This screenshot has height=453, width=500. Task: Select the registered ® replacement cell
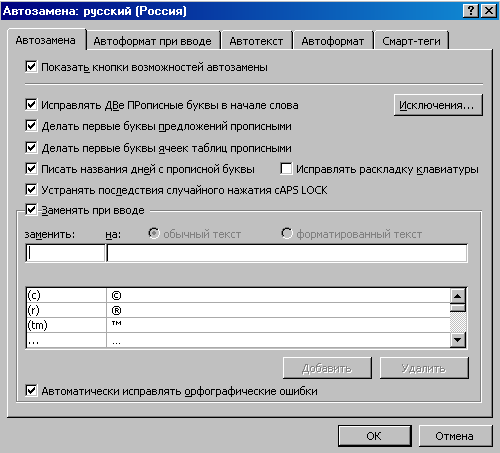pos(278,310)
